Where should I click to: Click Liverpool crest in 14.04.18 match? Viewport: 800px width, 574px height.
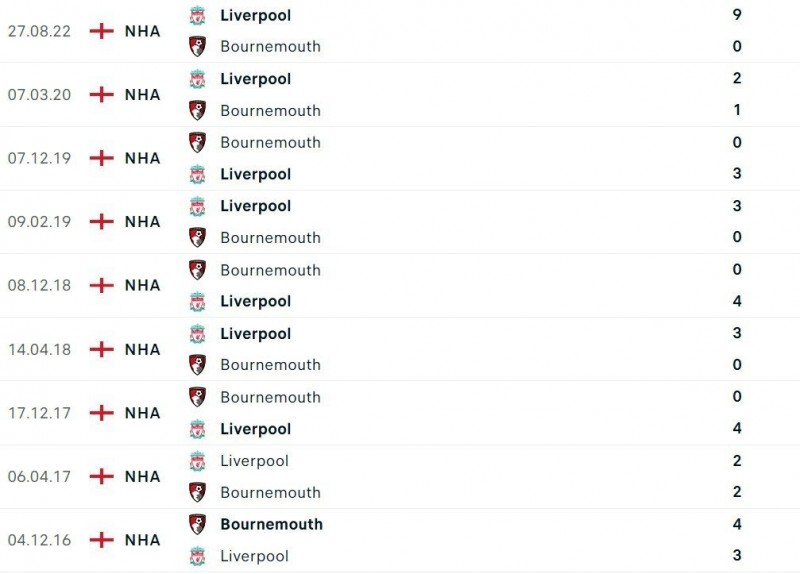pos(197,333)
